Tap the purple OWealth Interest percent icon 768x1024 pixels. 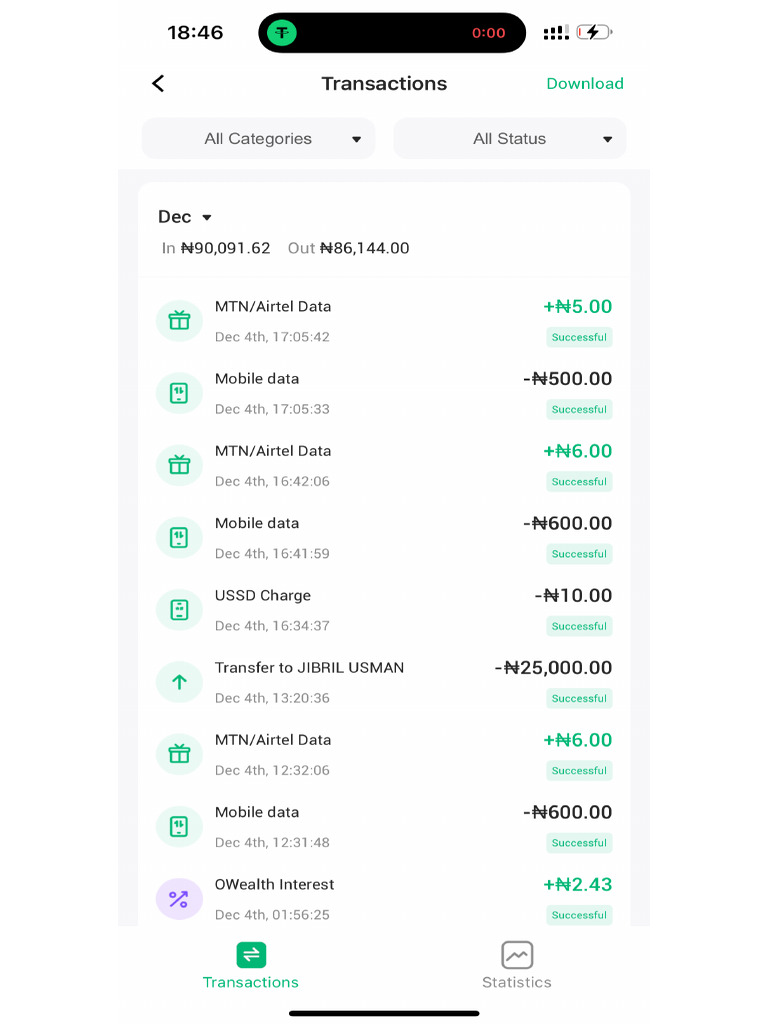point(179,899)
